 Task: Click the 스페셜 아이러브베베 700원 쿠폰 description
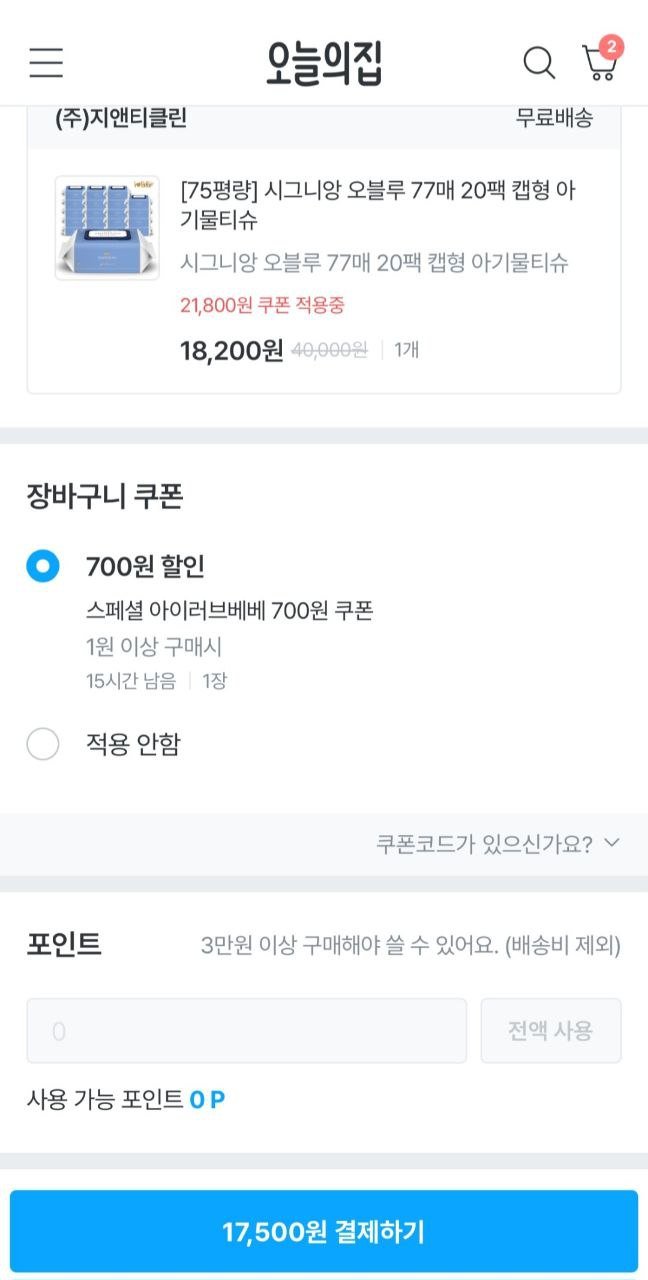pyautogui.click(x=230, y=611)
